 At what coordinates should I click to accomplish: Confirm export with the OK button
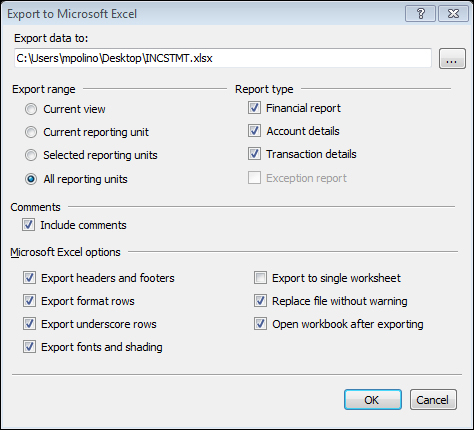pos(373,399)
